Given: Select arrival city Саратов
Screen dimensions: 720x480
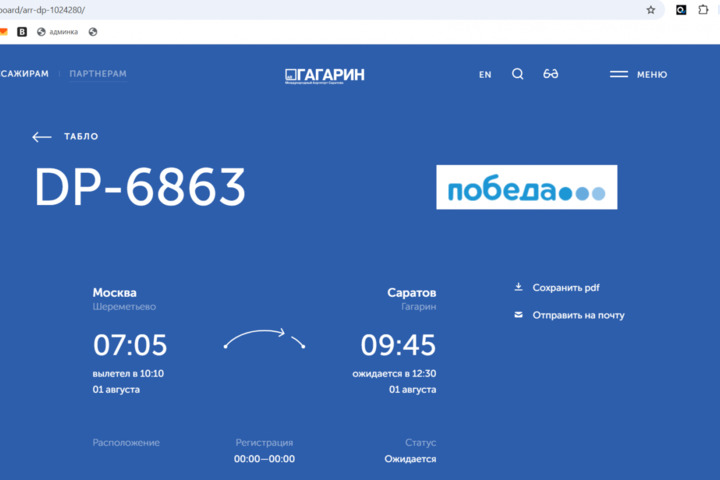Looking at the screenshot, I should [x=411, y=293].
